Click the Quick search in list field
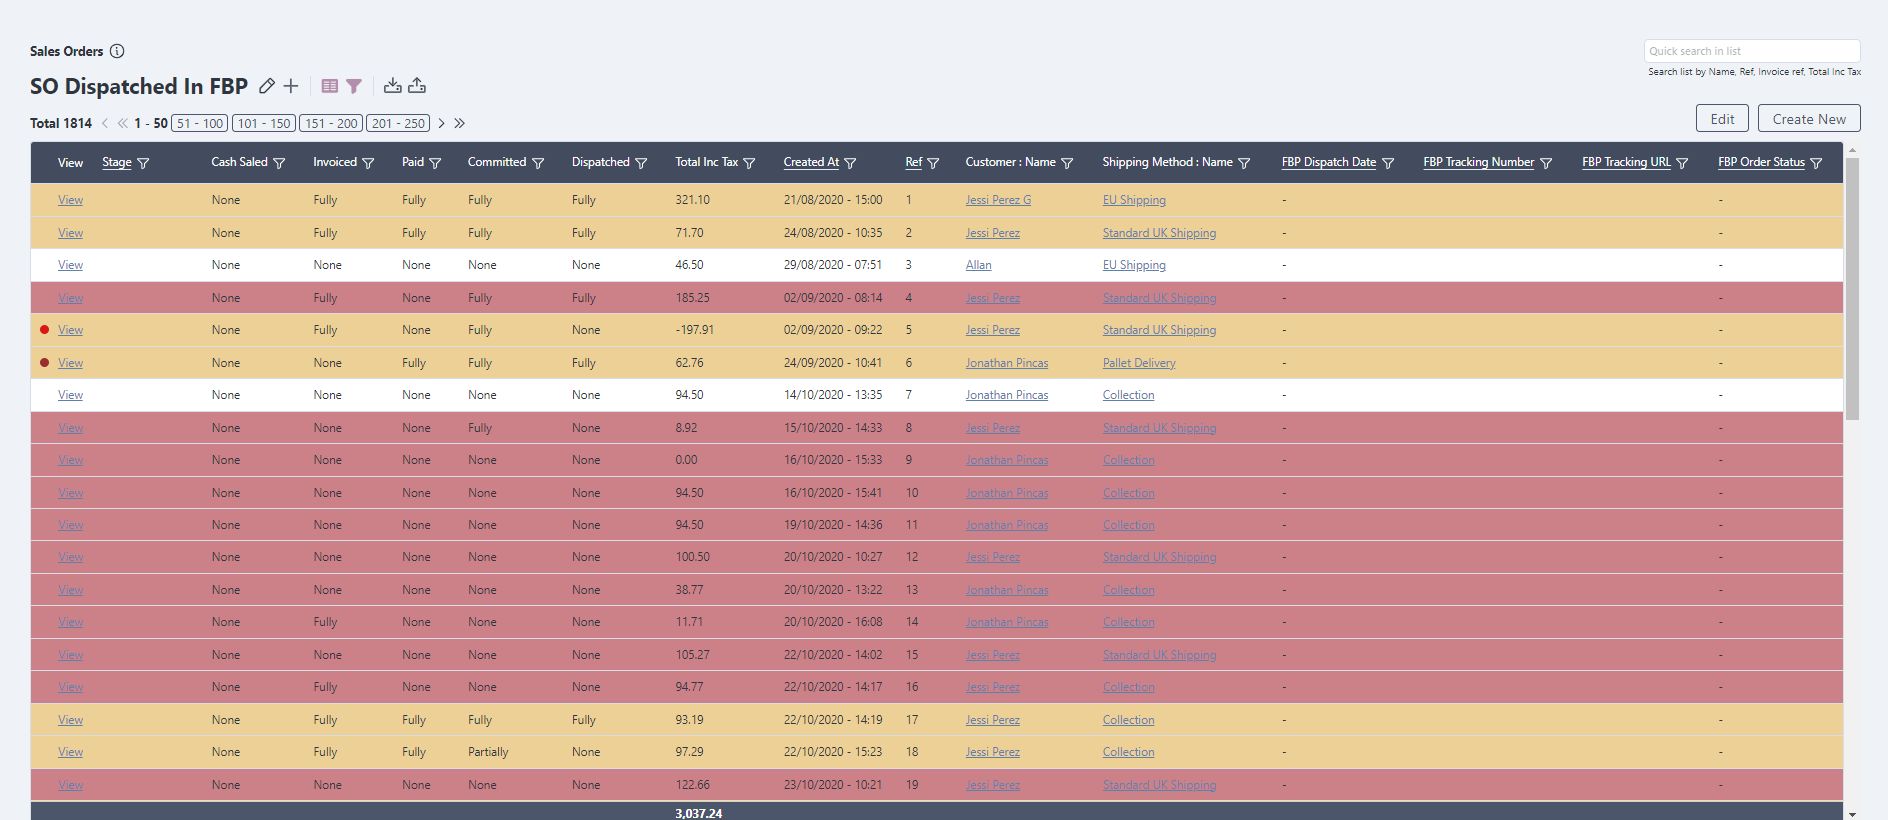Screen dimensions: 1888x820 pos(1751,51)
